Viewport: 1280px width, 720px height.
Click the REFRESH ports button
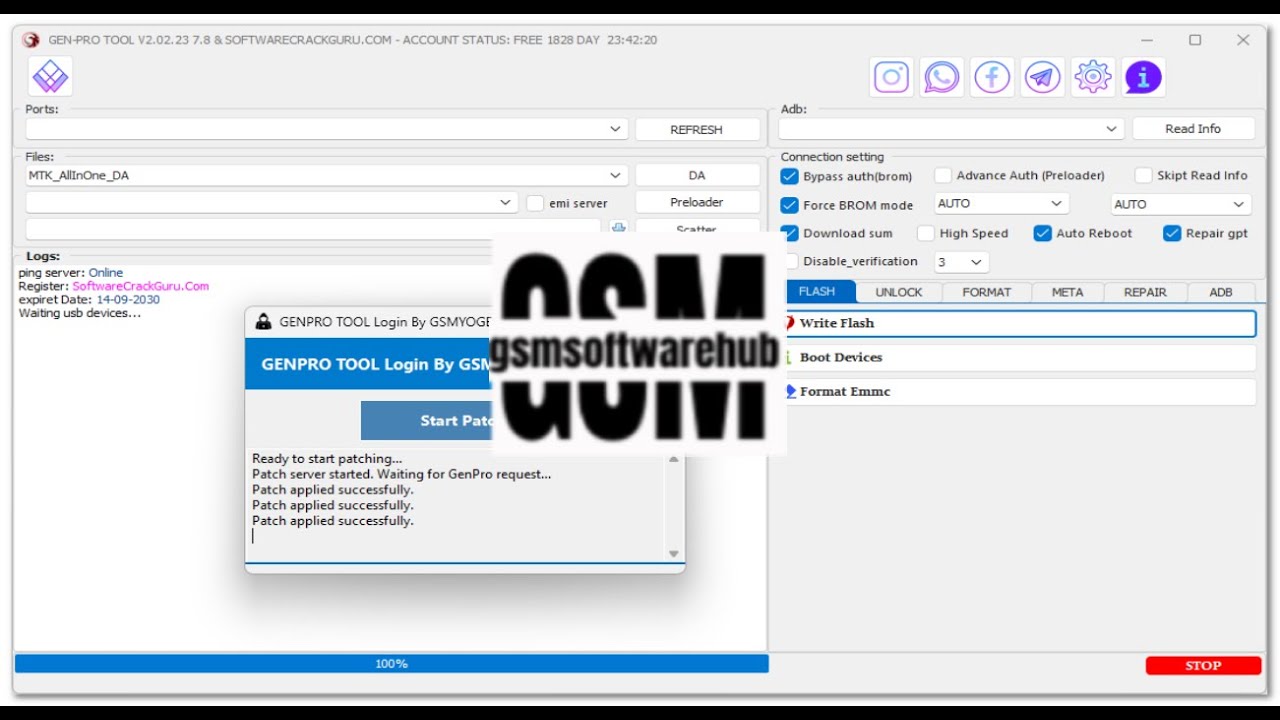click(696, 129)
